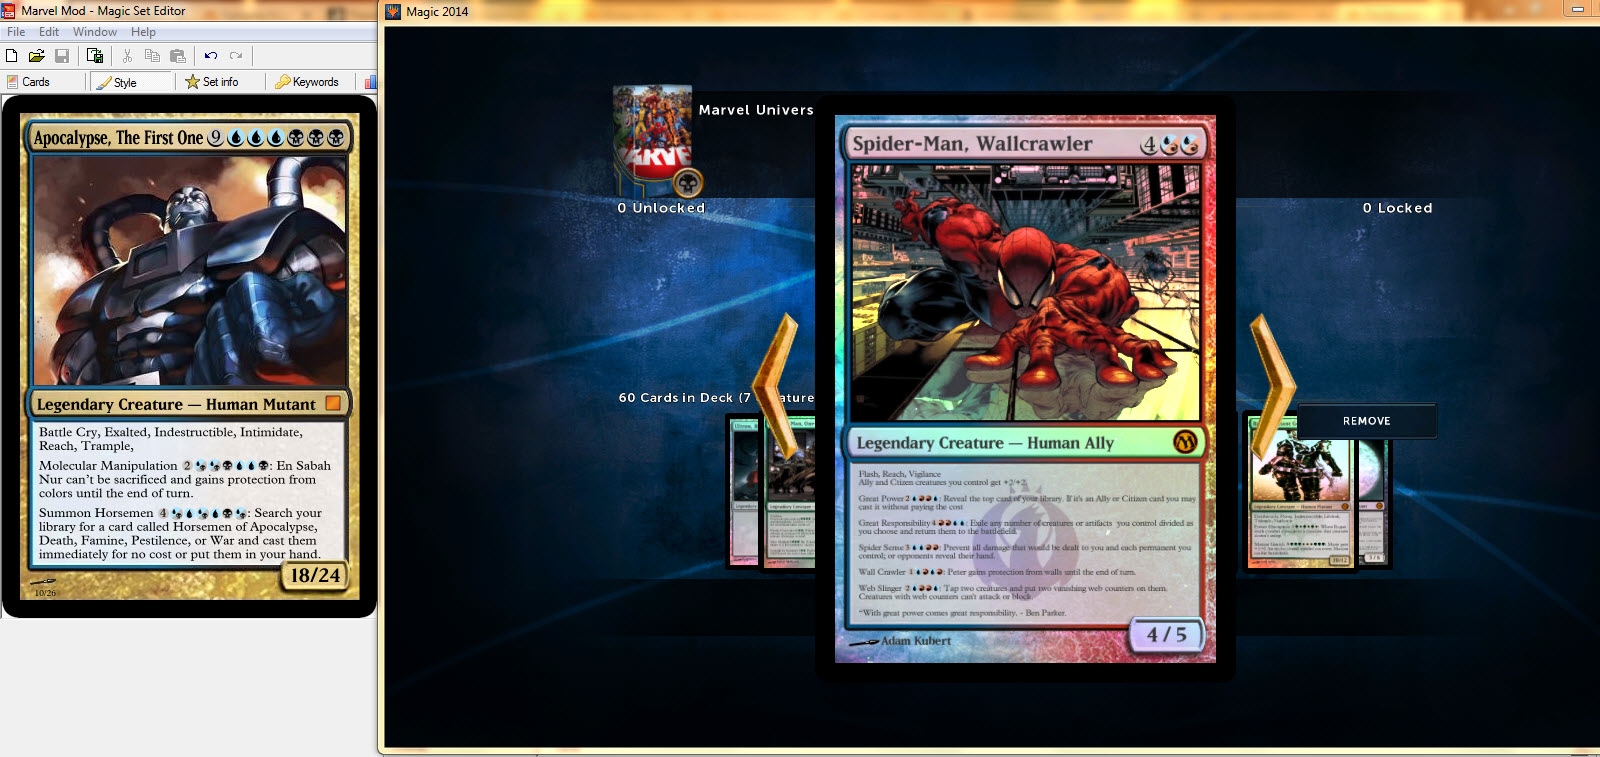Cut selection with the scissors icon

coord(127,56)
